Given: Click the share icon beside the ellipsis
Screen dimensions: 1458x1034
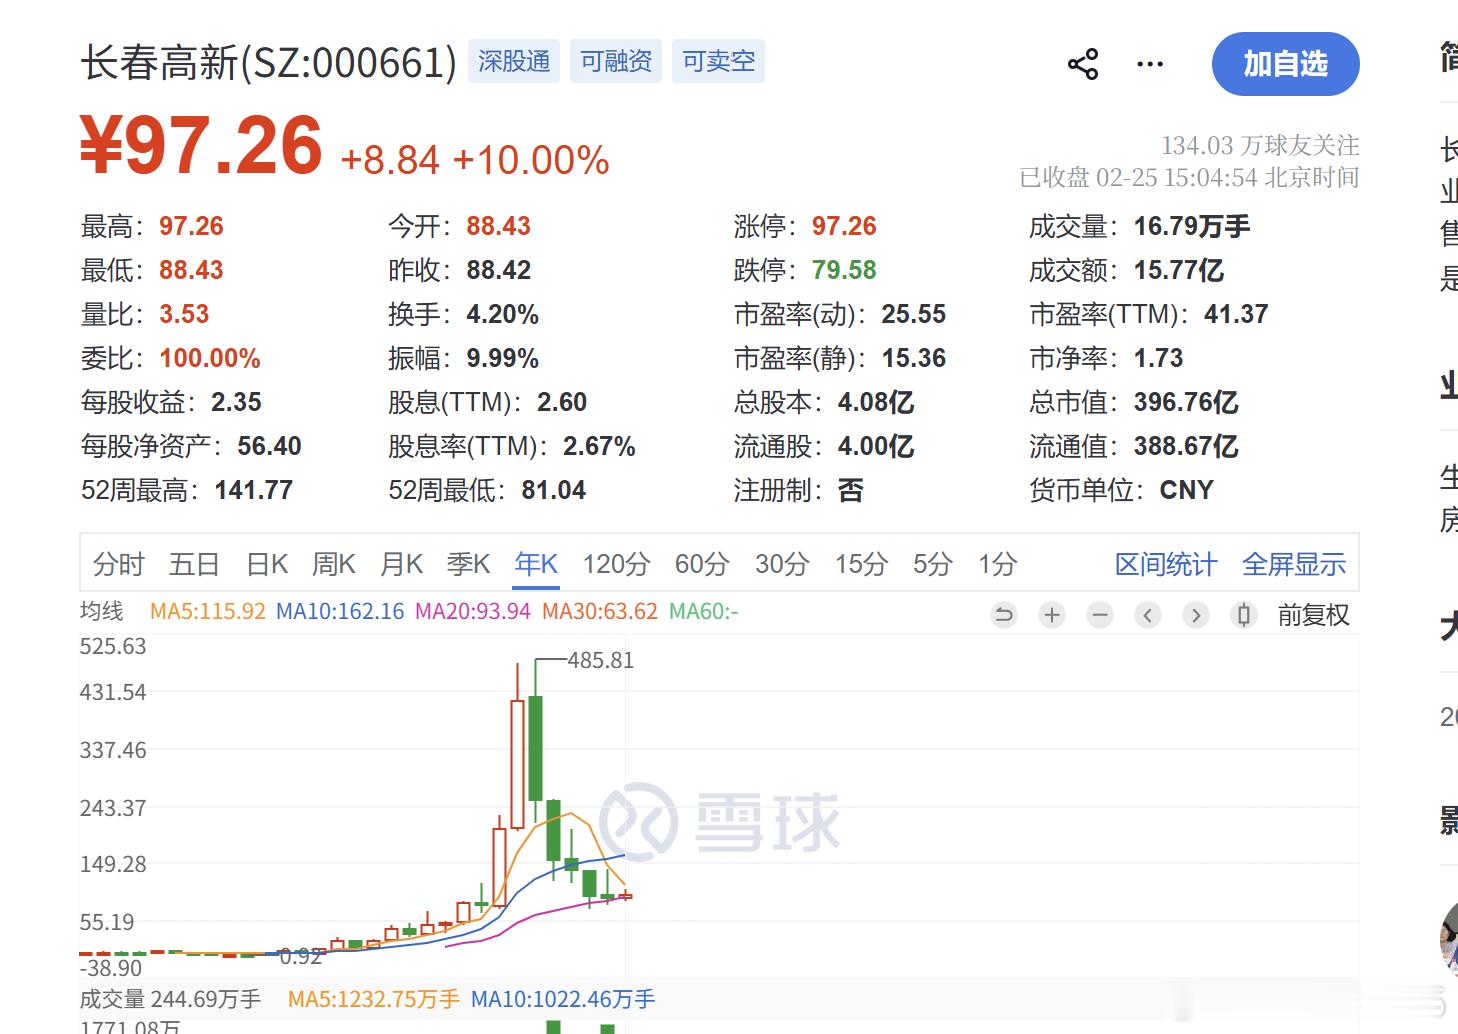Looking at the screenshot, I should 1083,63.
